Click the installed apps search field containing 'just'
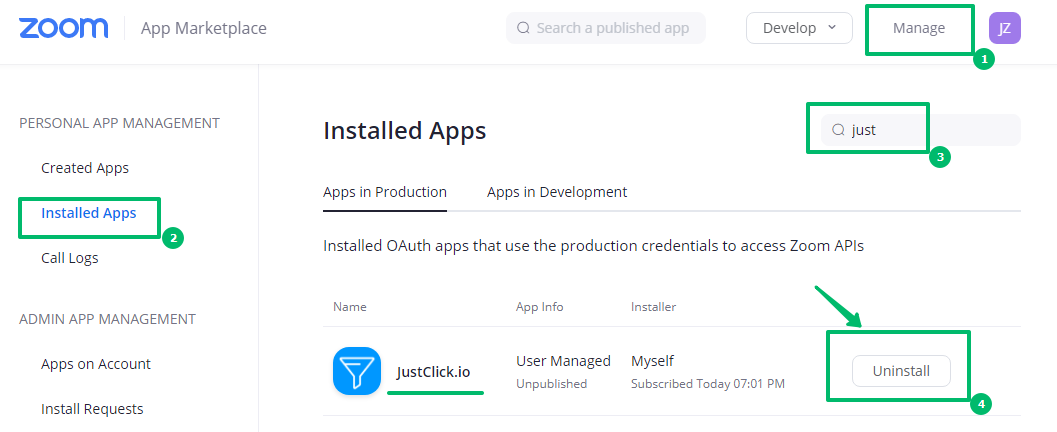The height and width of the screenshot is (432, 1057). [921, 130]
